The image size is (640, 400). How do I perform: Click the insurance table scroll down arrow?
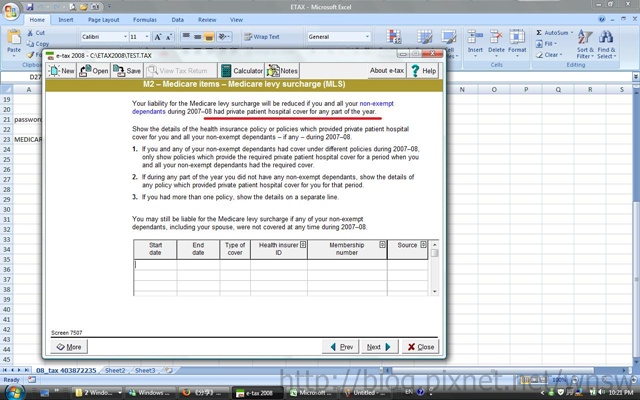(435, 291)
